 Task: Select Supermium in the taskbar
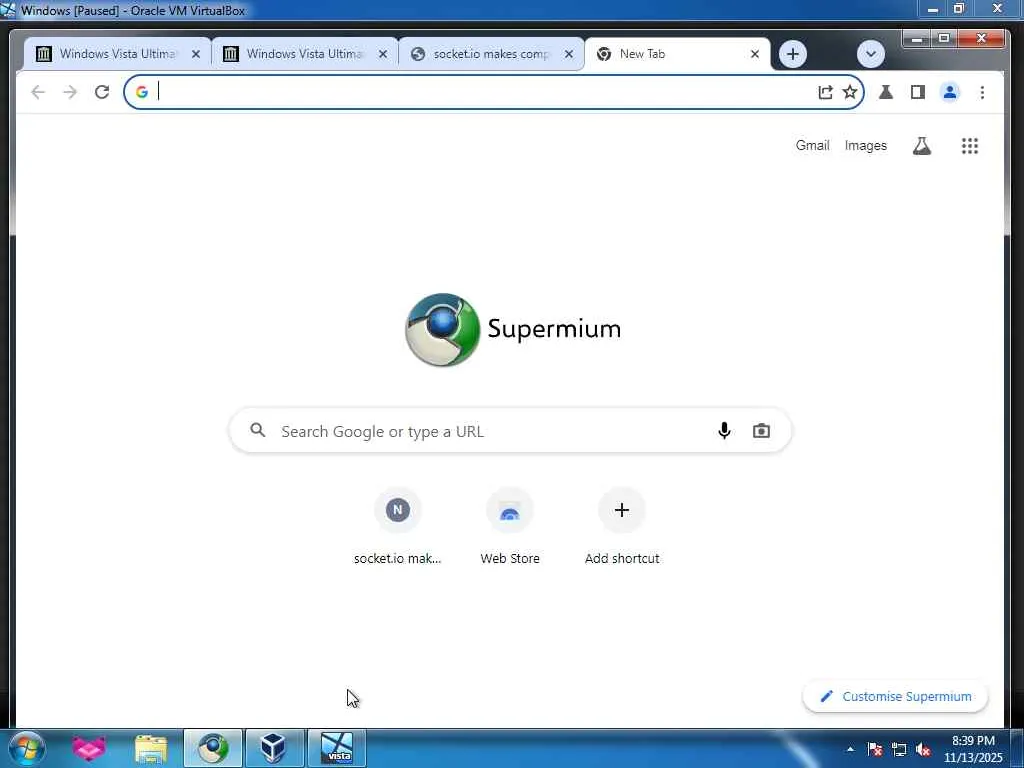213,748
